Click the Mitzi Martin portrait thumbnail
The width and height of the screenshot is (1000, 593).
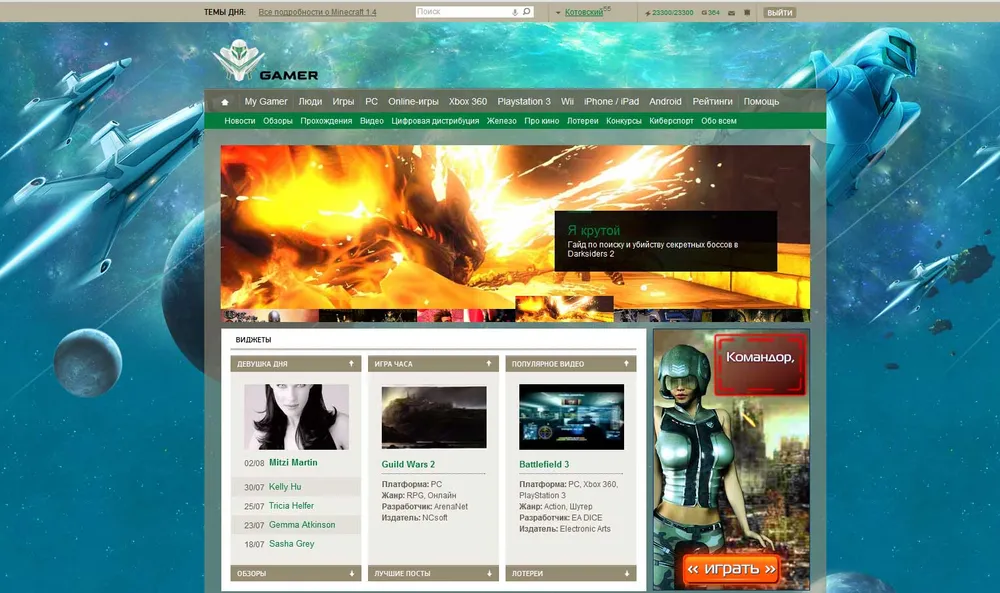coord(297,417)
